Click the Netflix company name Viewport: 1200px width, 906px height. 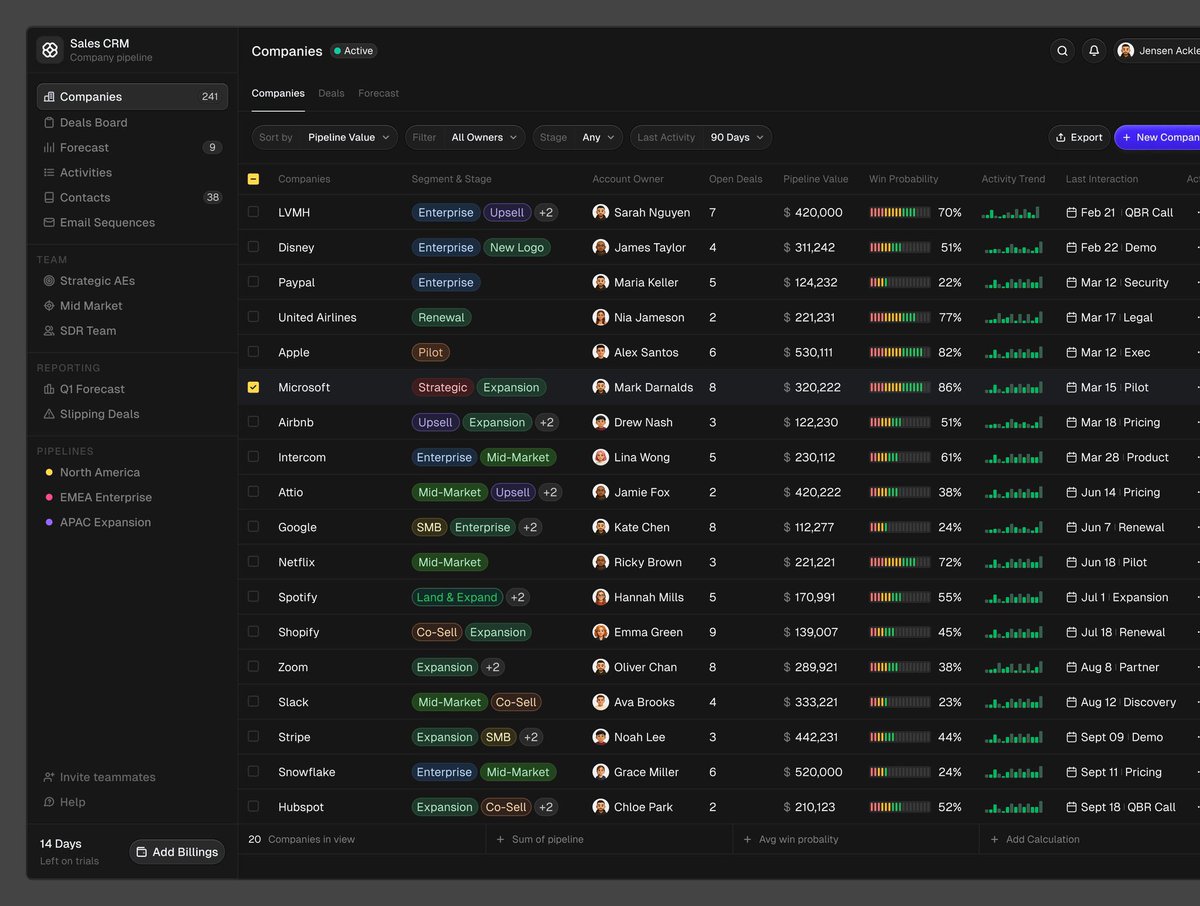297,562
